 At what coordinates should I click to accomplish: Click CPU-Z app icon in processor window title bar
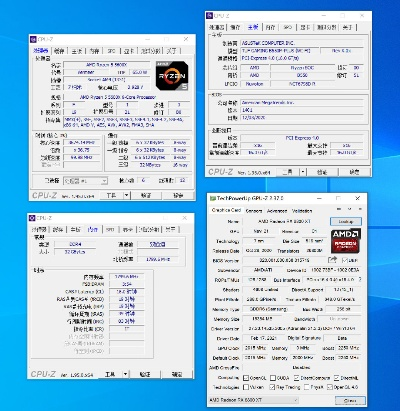[x=33, y=39]
